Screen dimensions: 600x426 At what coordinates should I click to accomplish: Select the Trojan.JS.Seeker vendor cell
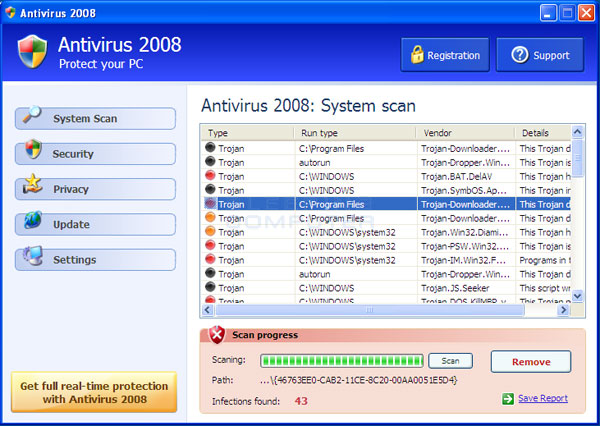466,288
